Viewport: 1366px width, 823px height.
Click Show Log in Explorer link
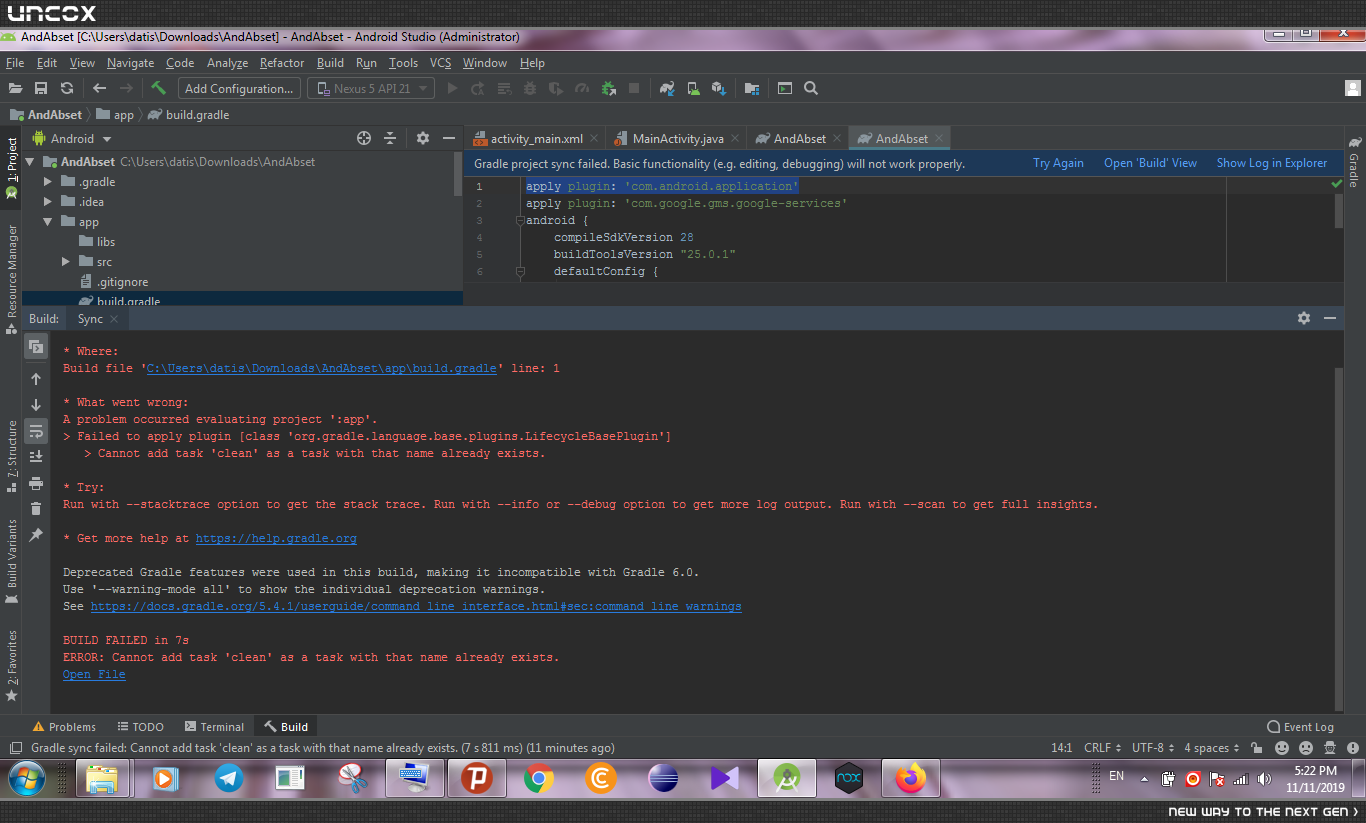(x=1272, y=163)
